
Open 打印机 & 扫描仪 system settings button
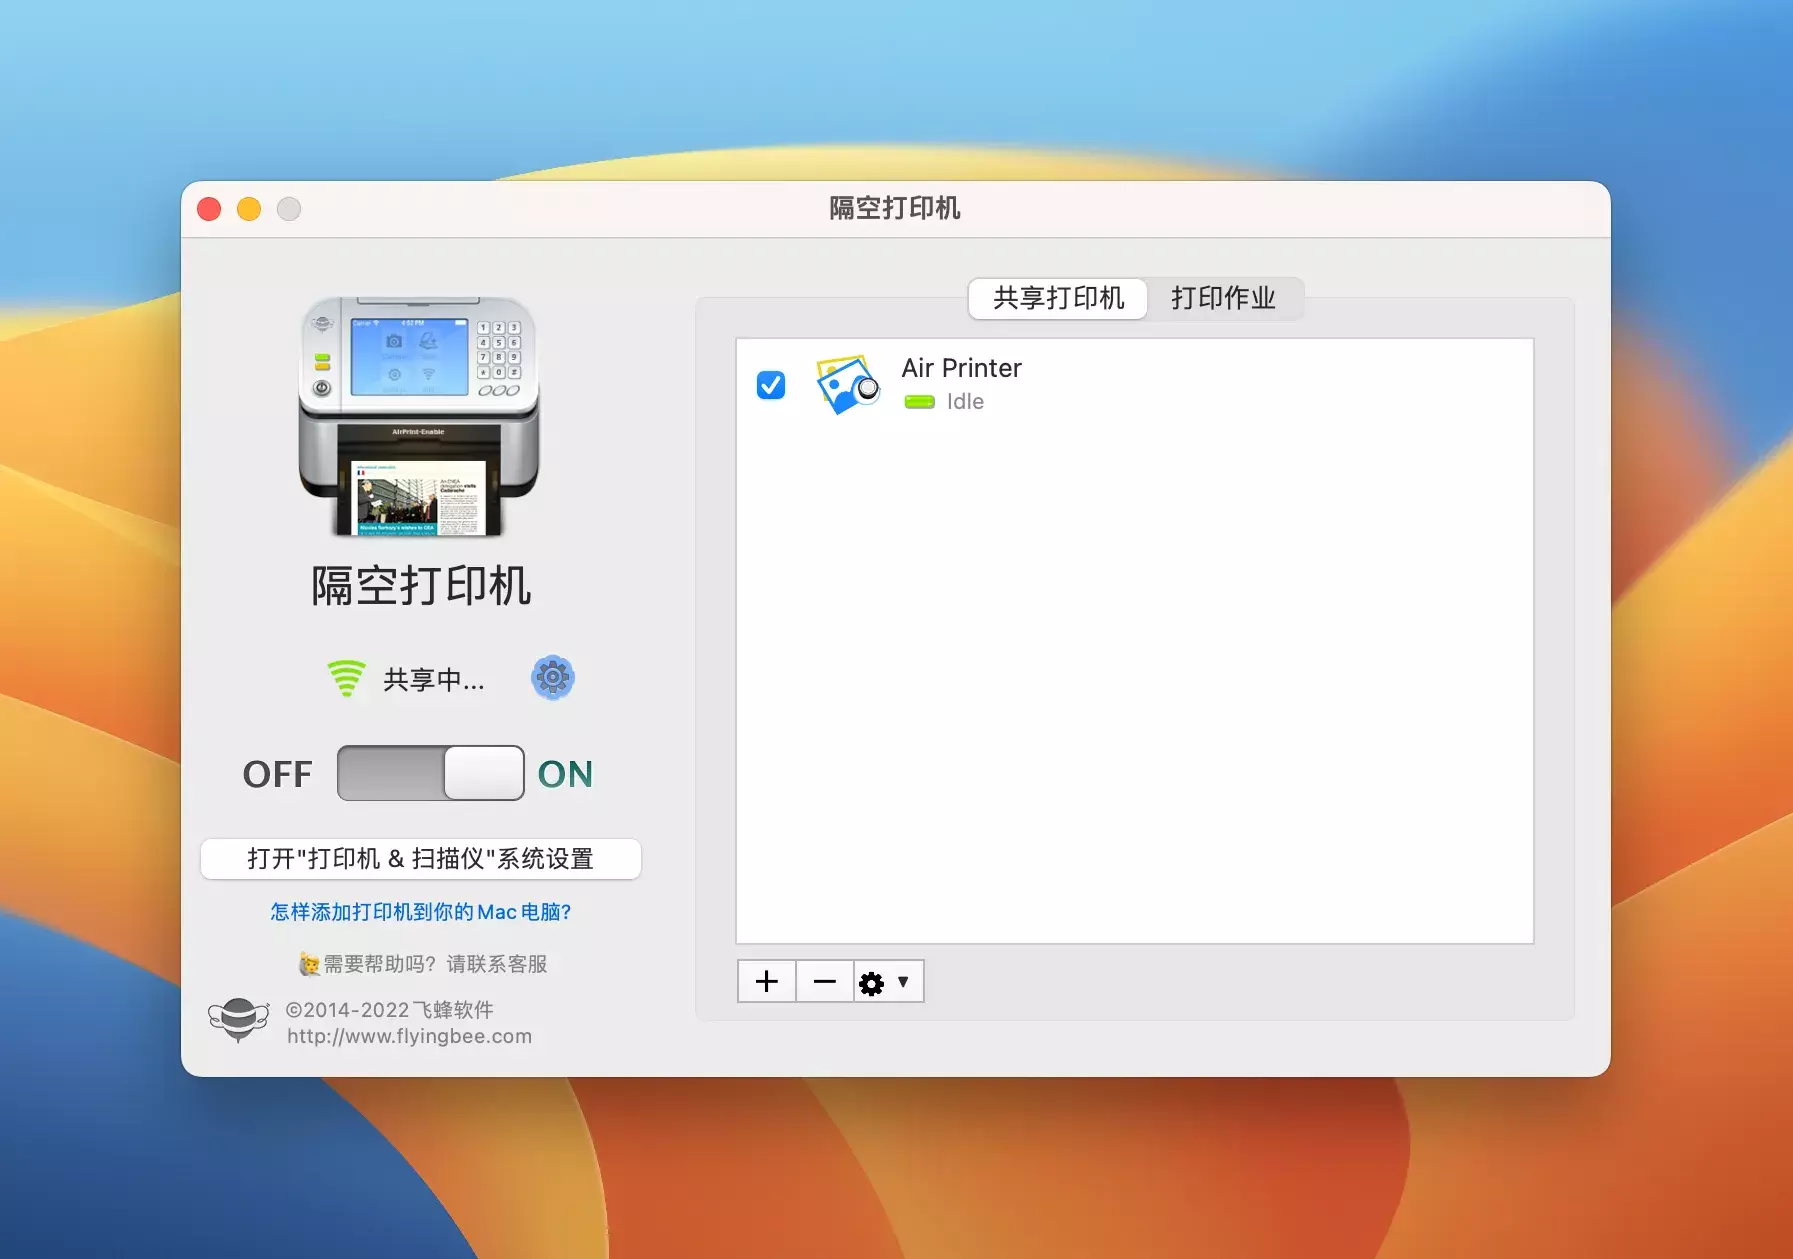(x=420, y=859)
